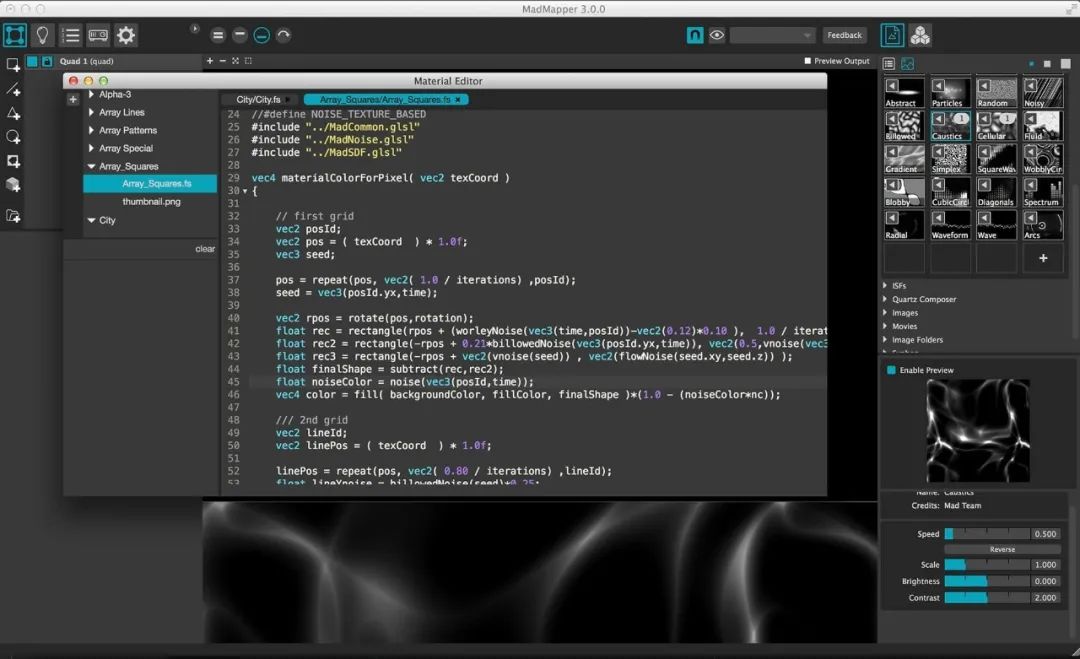Open the lights bulb tab icon

(x=43, y=34)
